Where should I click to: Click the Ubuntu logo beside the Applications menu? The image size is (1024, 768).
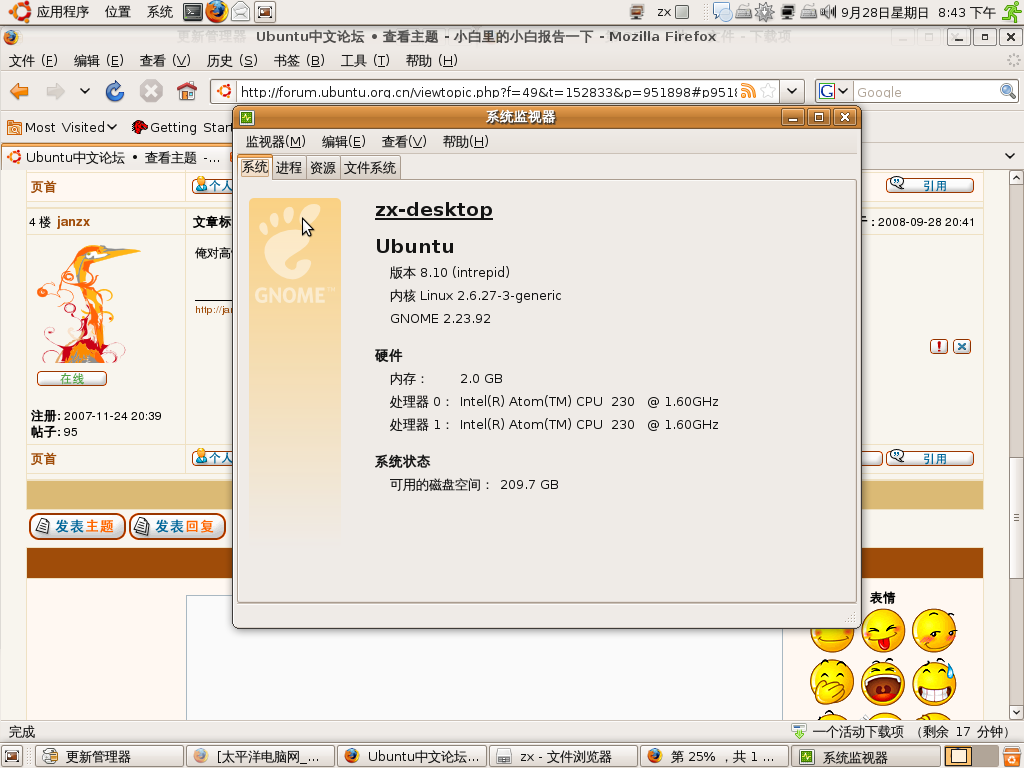(20, 12)
